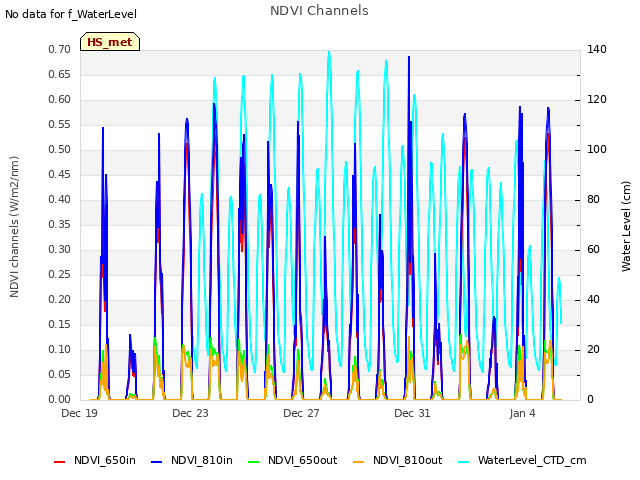
Task: Click the Dec 27 x-axis tick label
Action: pyautogui.click(x=301, y=413)
